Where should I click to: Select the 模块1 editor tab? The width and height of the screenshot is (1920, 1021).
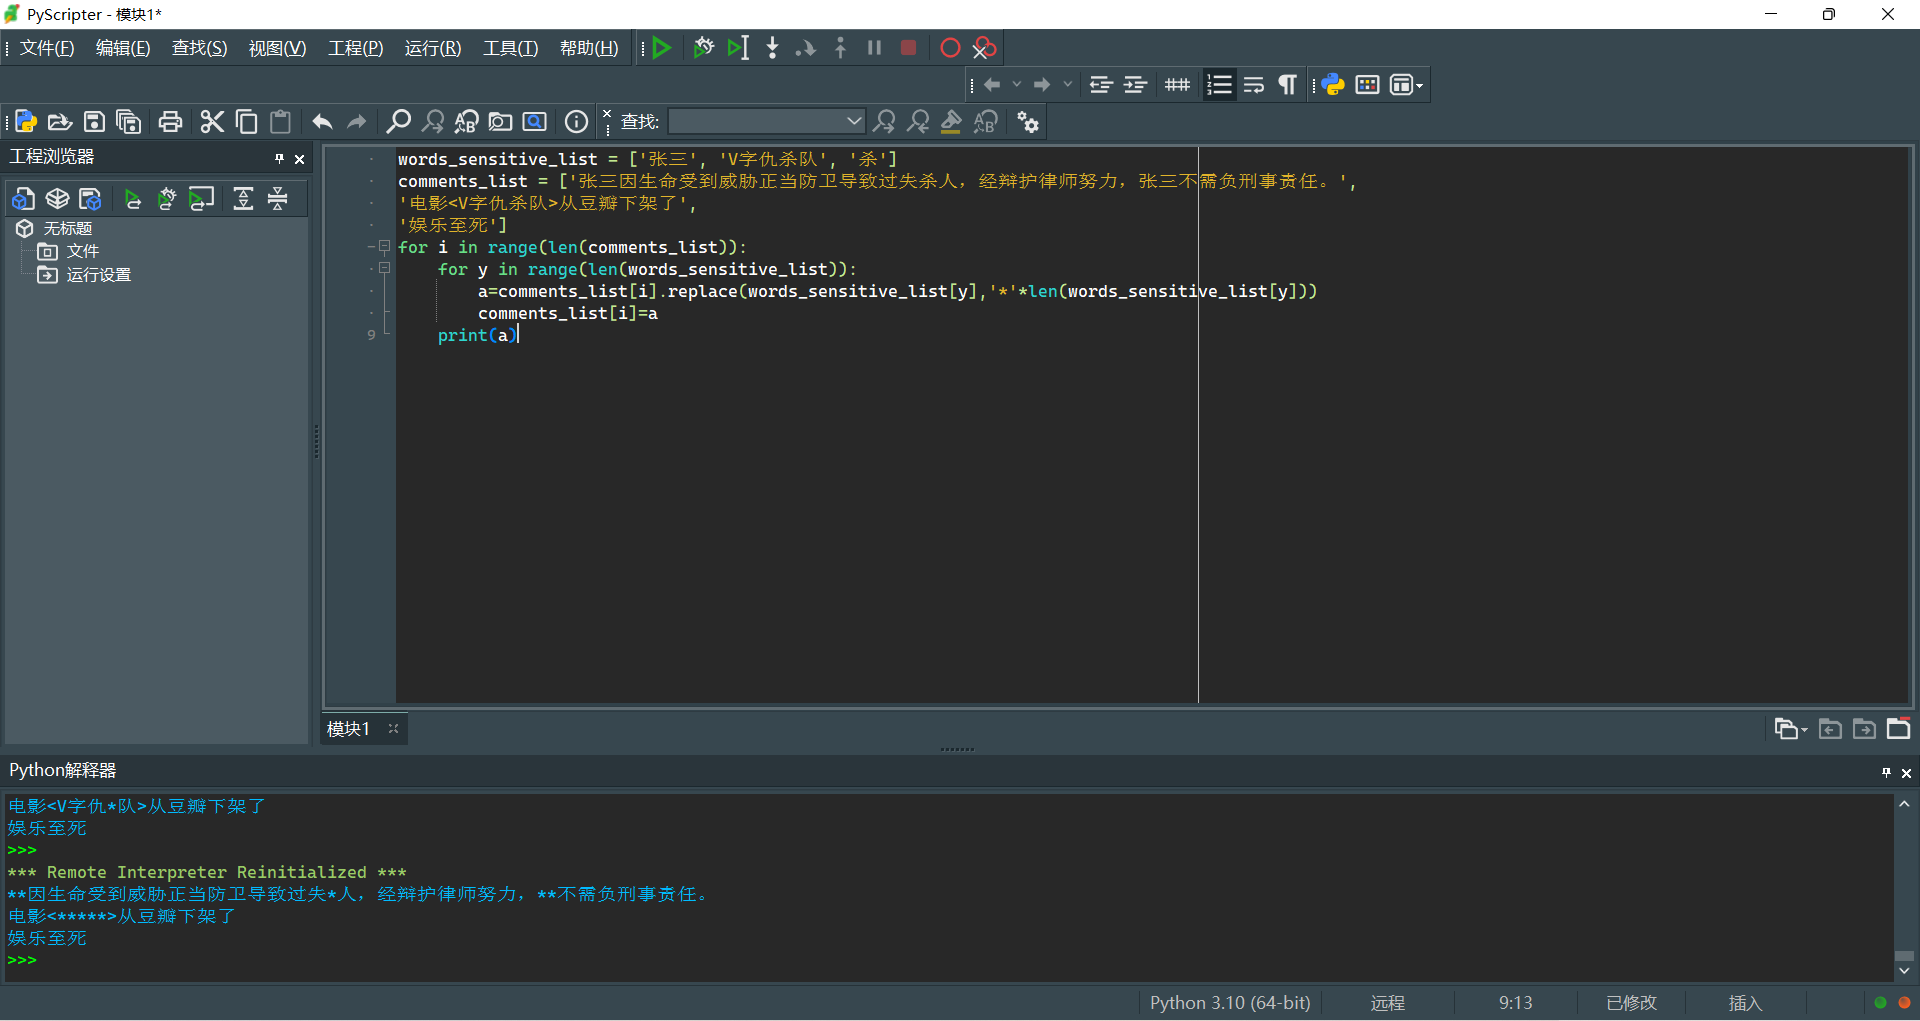click(348, 729)
